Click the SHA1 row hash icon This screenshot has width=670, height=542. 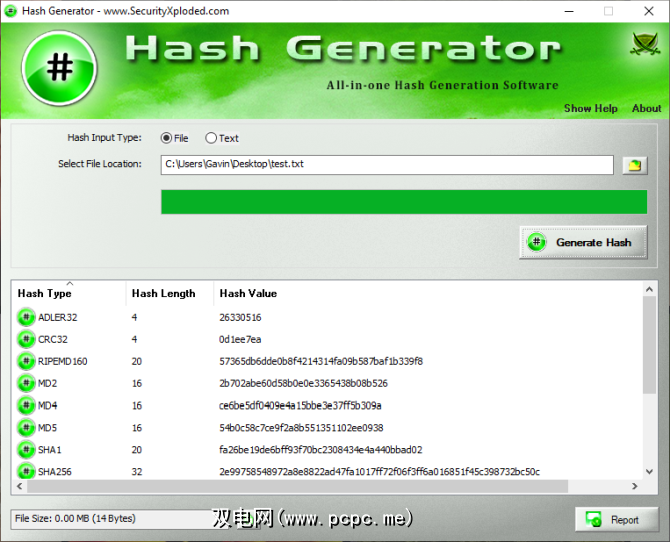click(26, 450)
